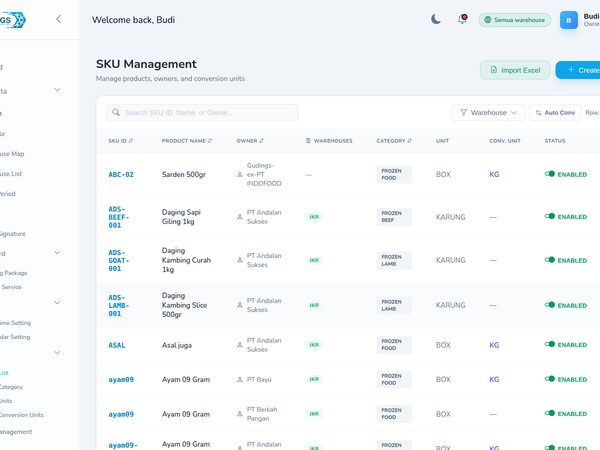Switch to dark mode with the moon icon
The image size is (600, 450).
(436, 19)
